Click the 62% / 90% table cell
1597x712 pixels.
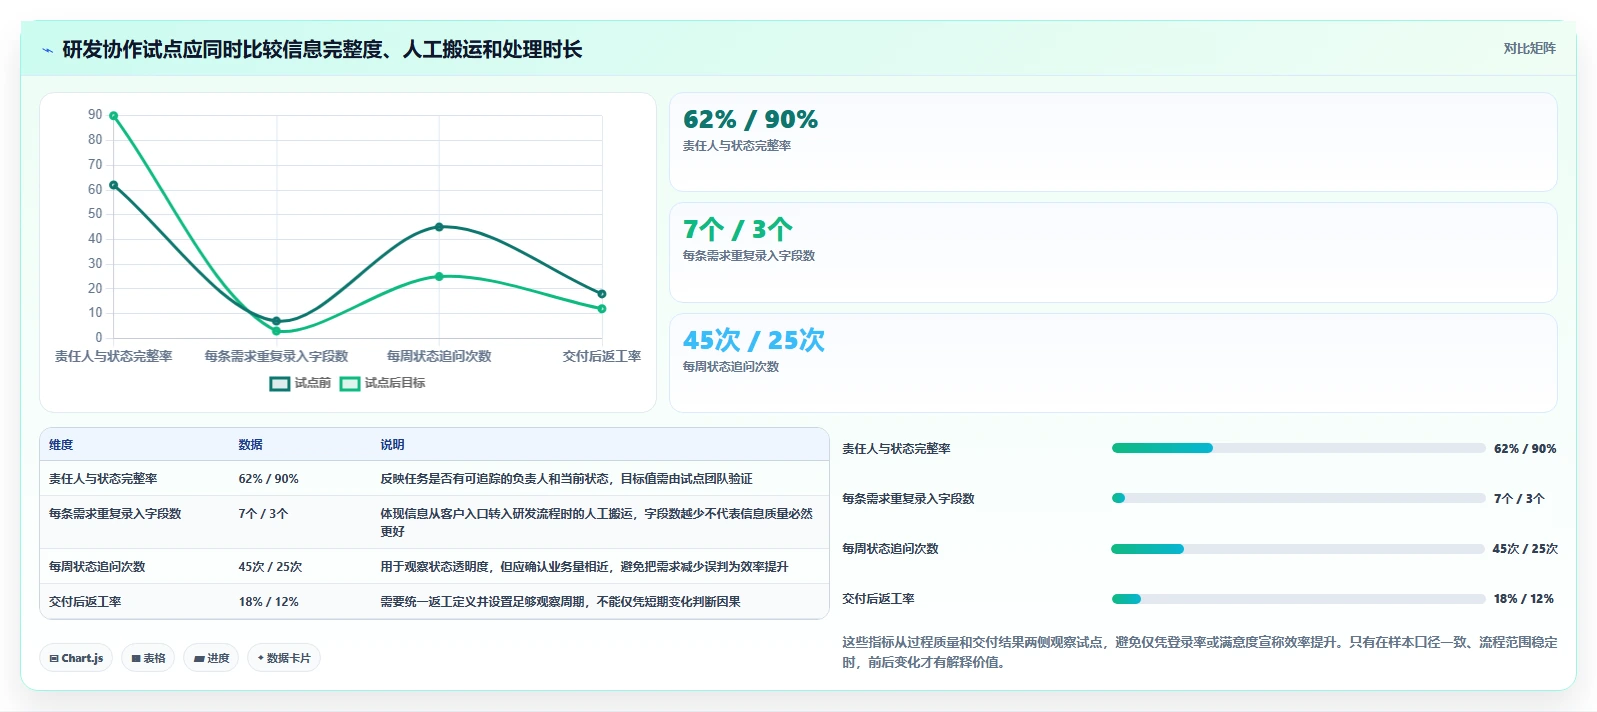(x=268, y=479)
